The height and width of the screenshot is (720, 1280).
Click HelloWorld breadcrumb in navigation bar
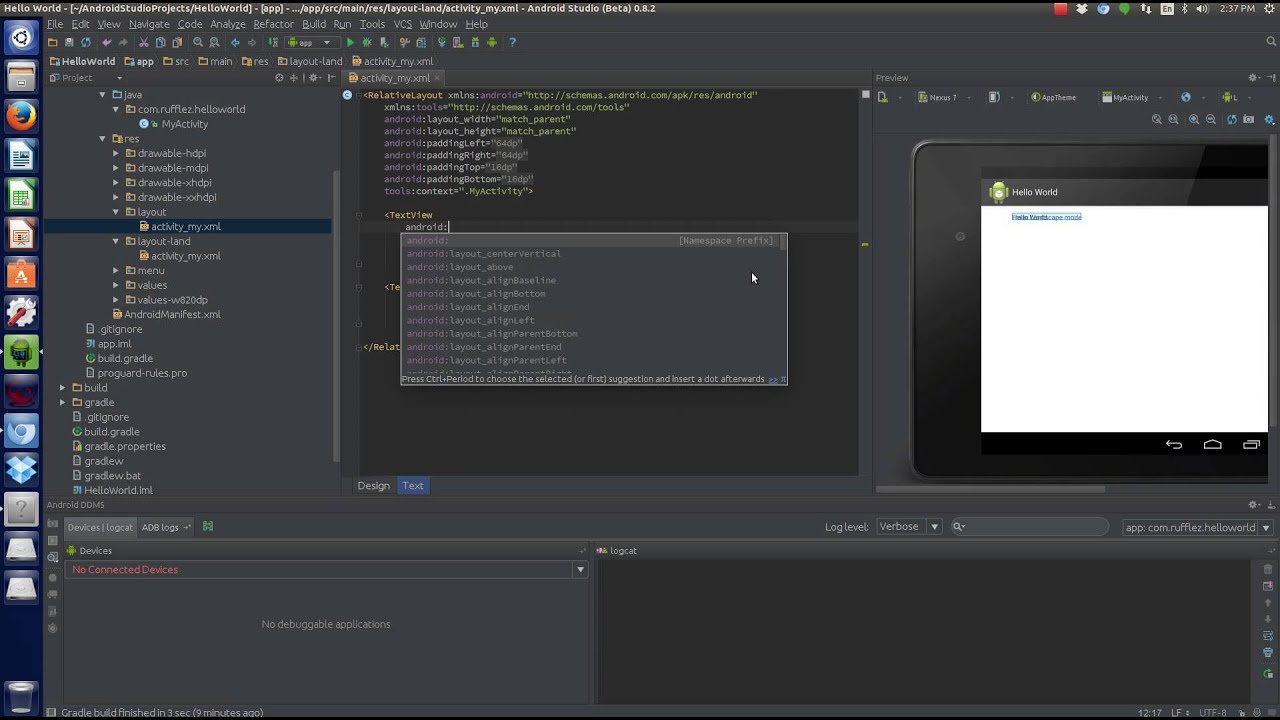[x=82, y=61]
